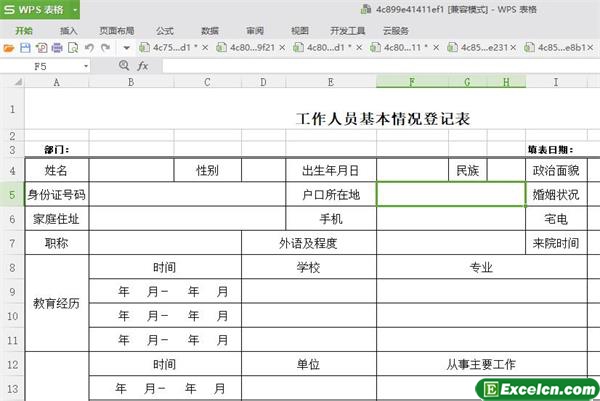This screenshot has width=600, height=401.
Task: Click the Save floppy disk icon
Action: pyautogui.click(x=25, y=48)
